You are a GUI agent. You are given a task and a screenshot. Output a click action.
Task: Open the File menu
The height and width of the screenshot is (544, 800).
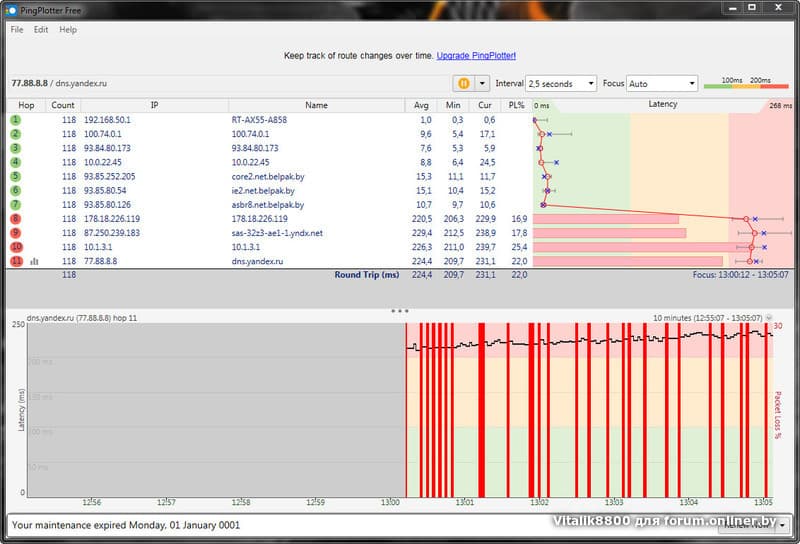tap(17, 30)
